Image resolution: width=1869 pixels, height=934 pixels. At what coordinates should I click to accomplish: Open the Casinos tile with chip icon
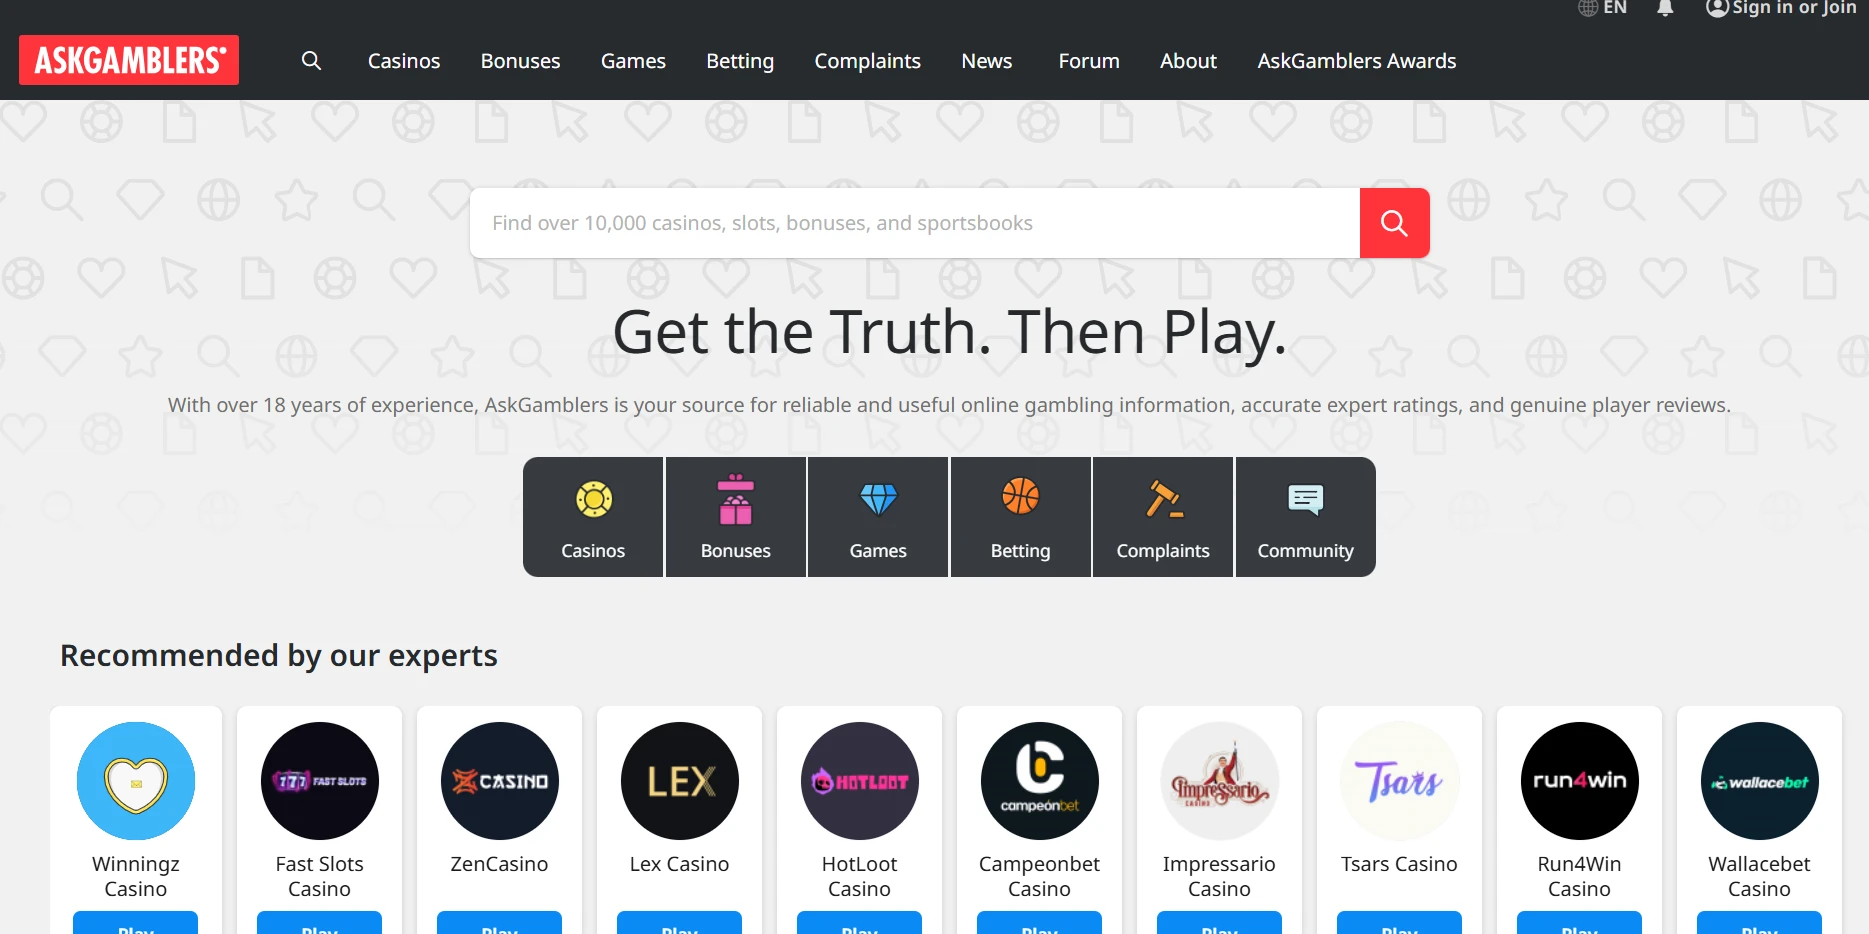click(x=593, y=517)
